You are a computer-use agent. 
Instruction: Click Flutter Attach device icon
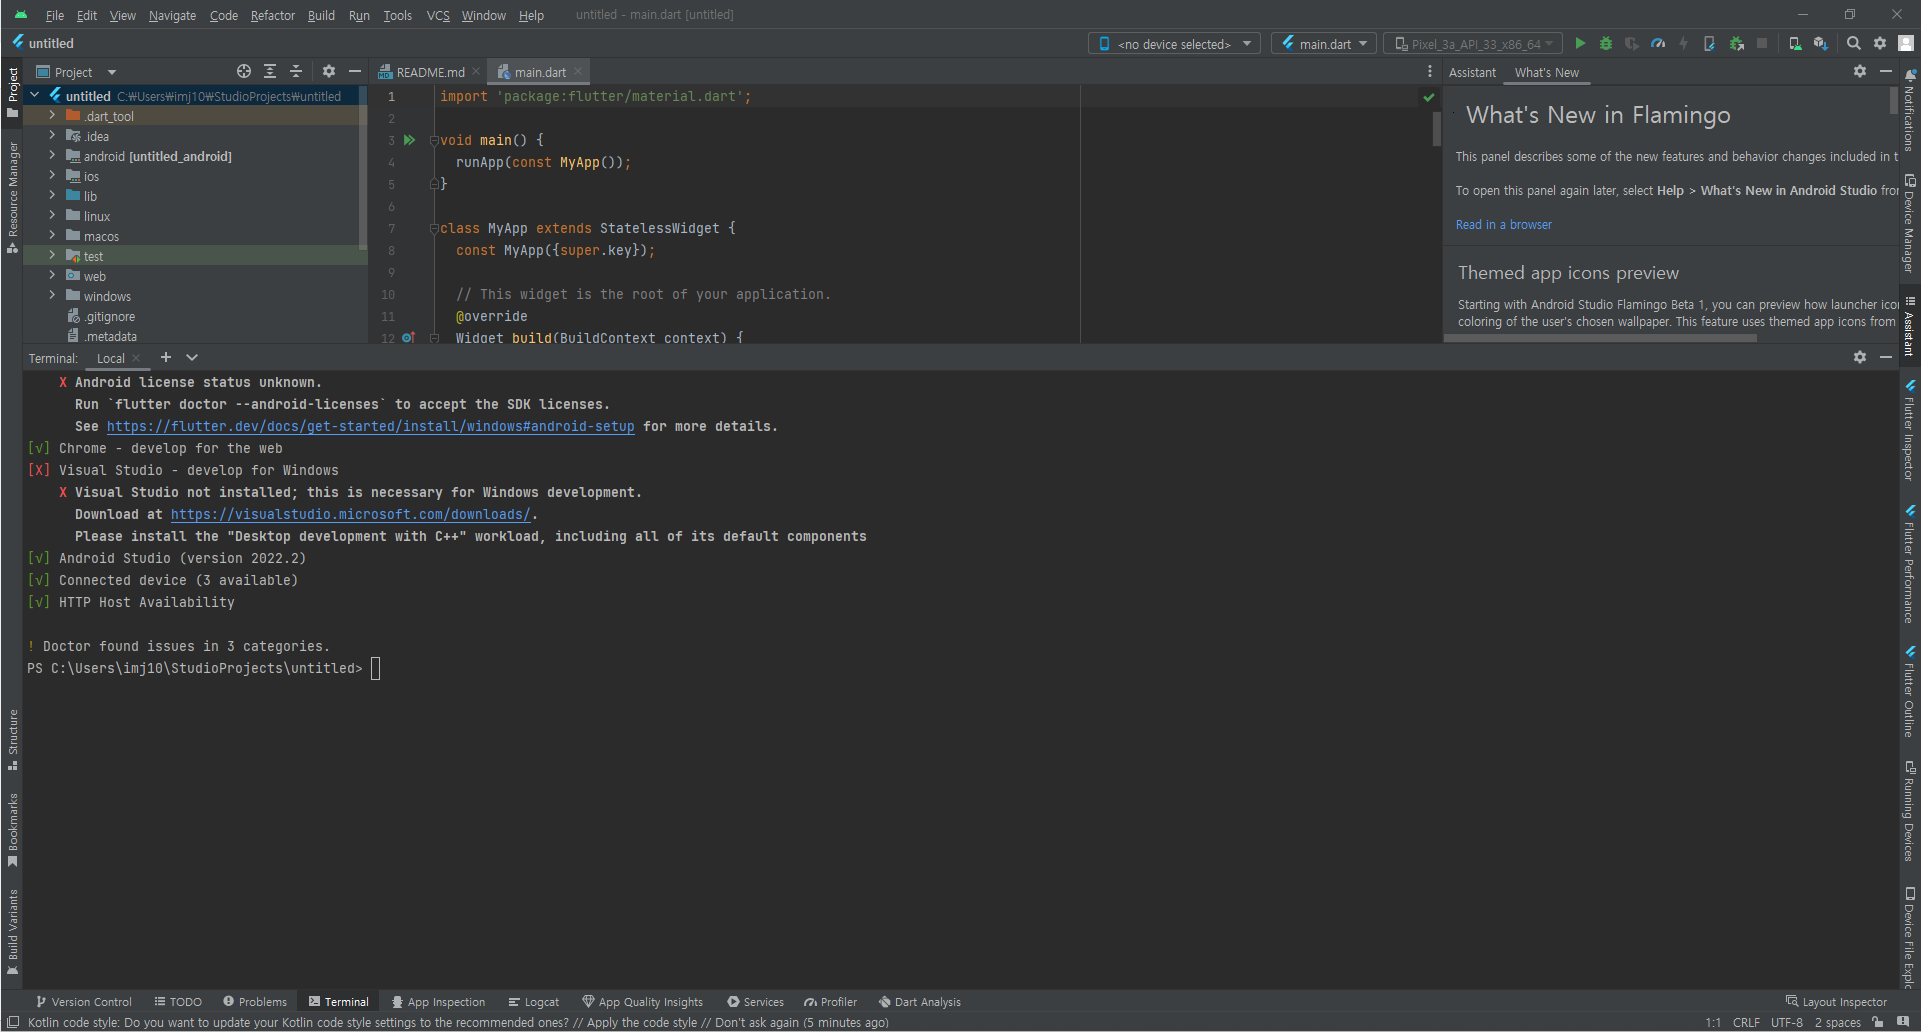coord(1710,43)
